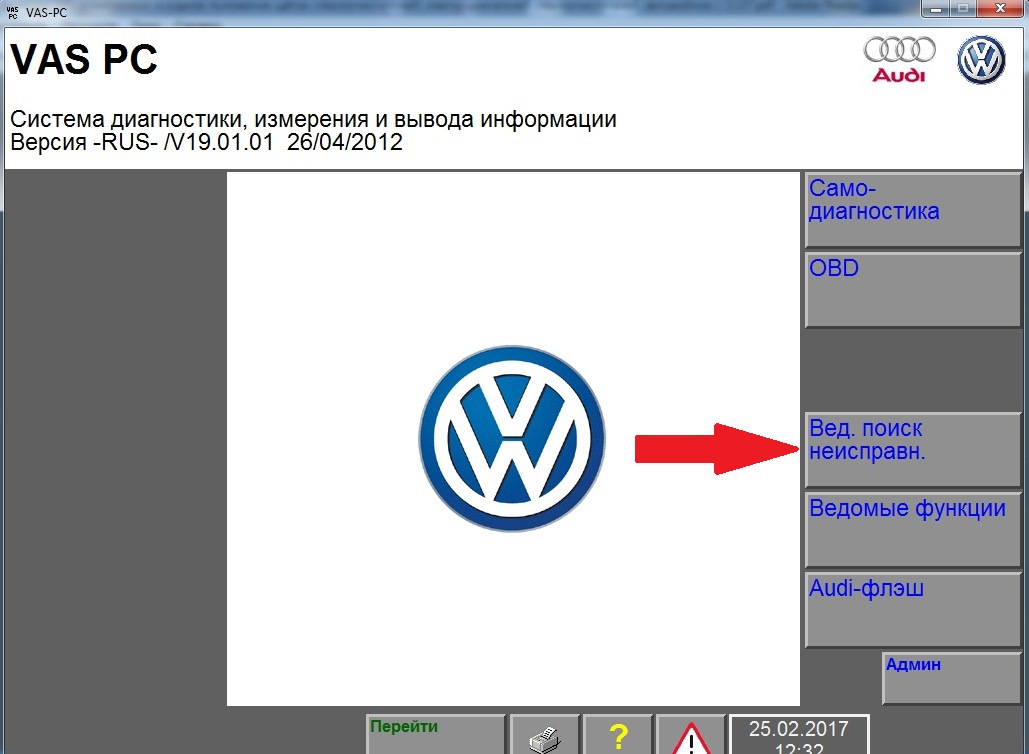
Task: Click the small Volkswagen logo in the header
Action: pyautogui.click(x=981, y=60)
